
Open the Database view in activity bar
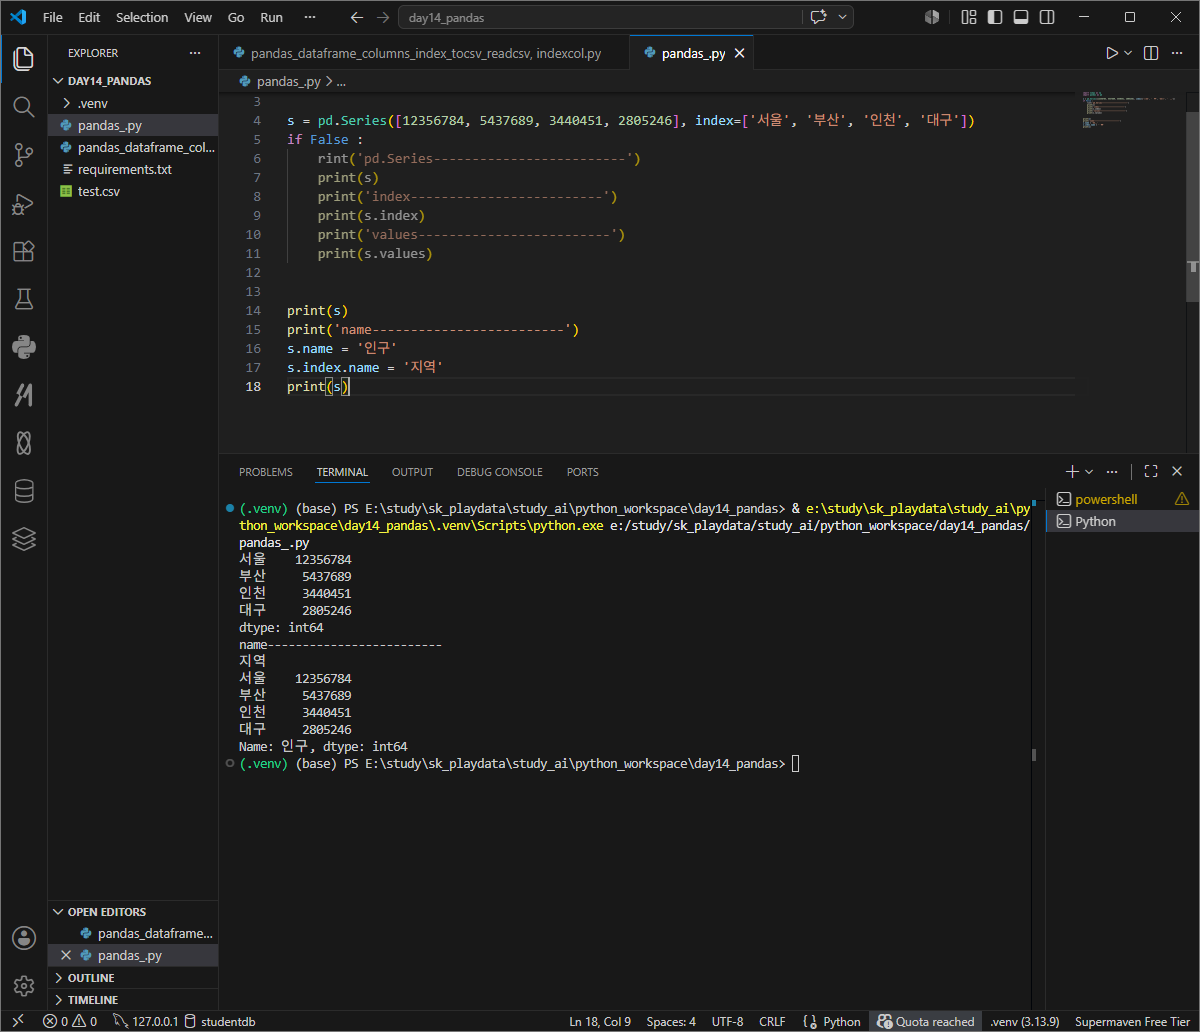point(24,491)
